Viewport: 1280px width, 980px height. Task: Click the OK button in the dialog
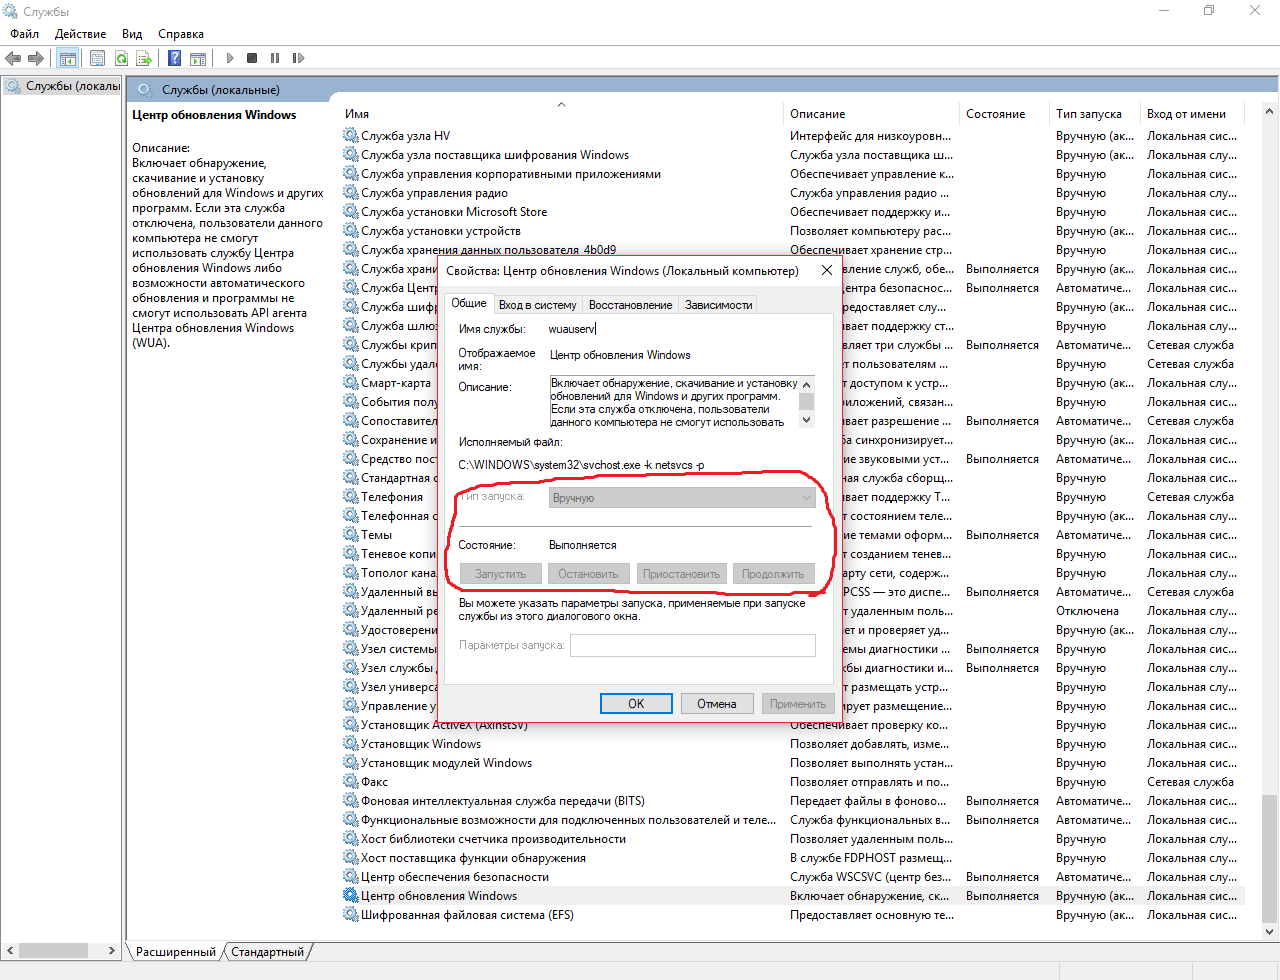[636, 704]
